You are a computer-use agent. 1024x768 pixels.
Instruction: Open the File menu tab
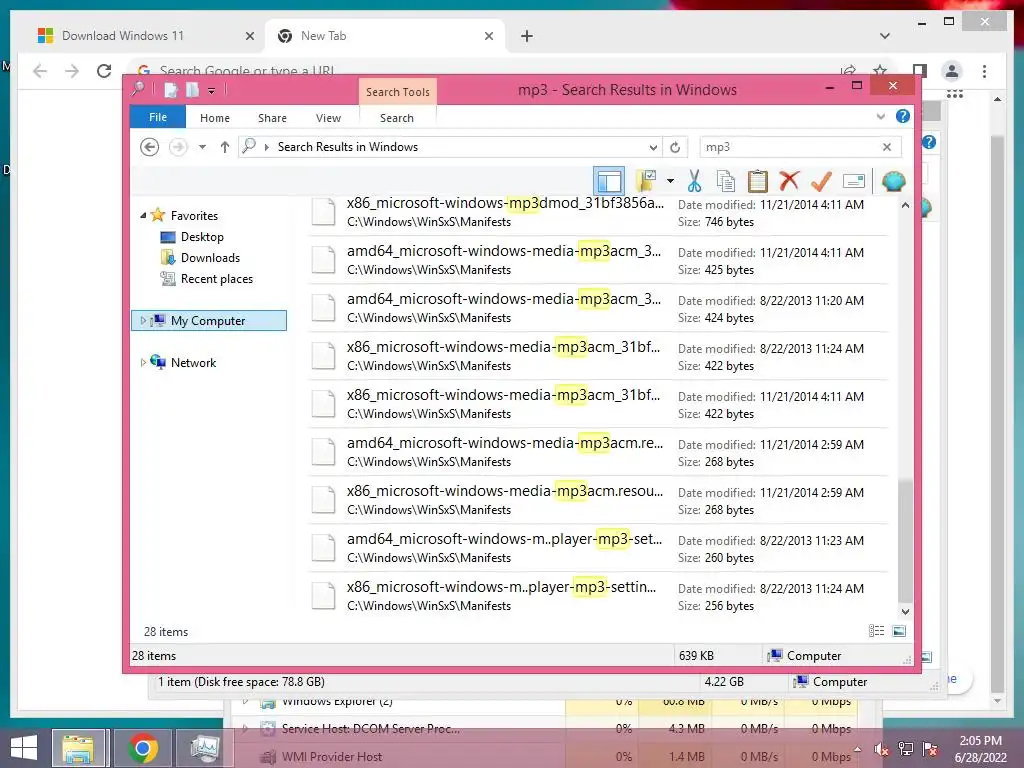pyautogui.click(x=158, y=118)
